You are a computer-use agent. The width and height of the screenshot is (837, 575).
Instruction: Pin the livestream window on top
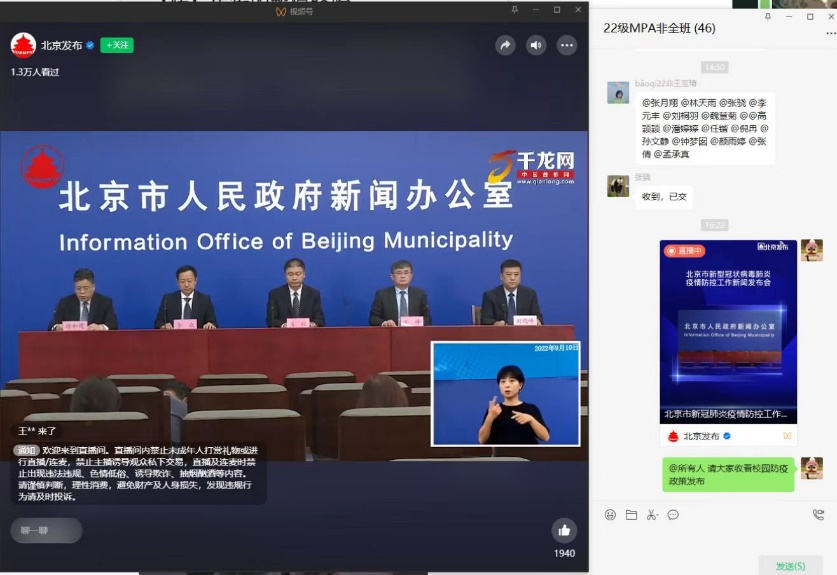(x=515, y=10)
